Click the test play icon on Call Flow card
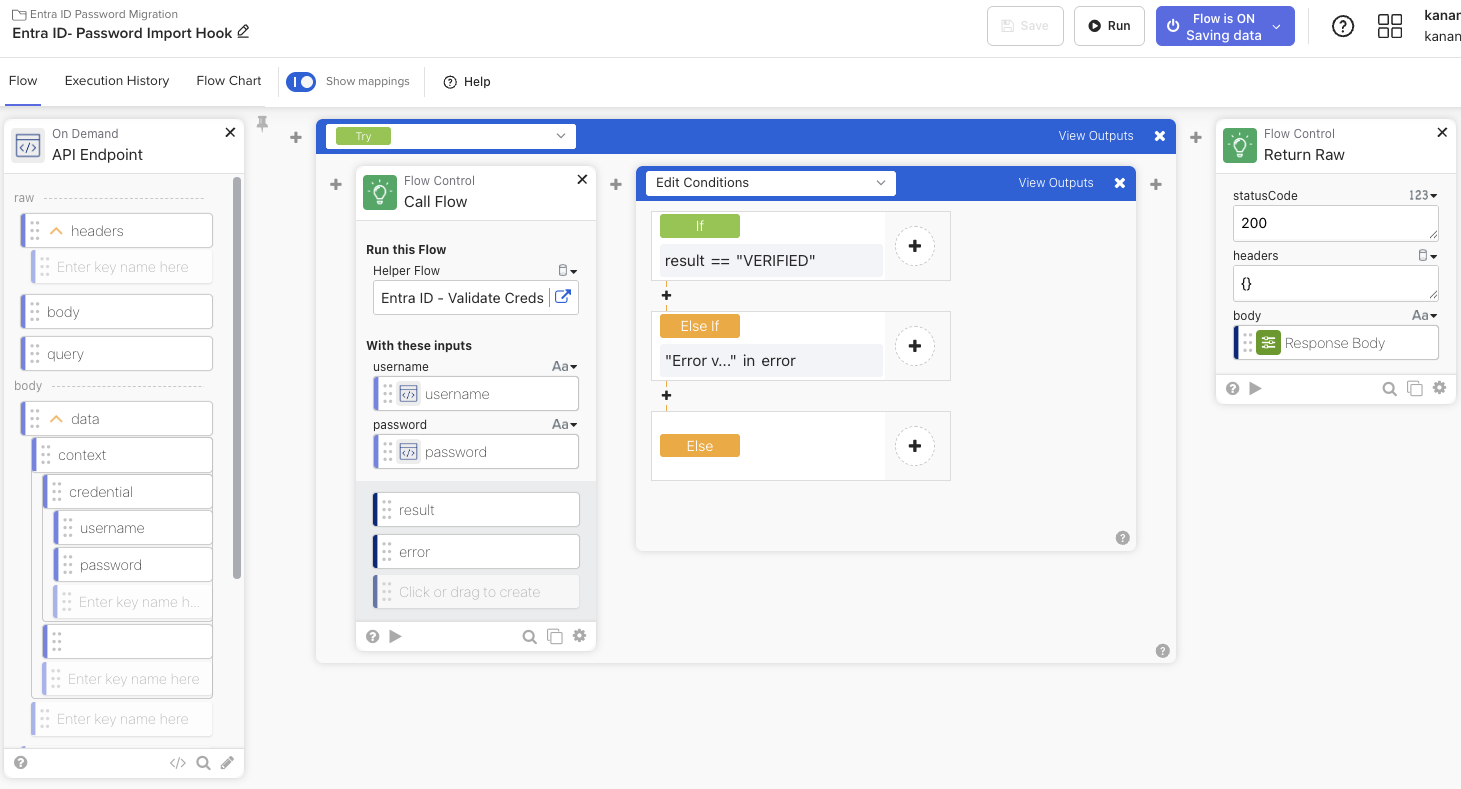1461x789 pixels. pos(396,636)
